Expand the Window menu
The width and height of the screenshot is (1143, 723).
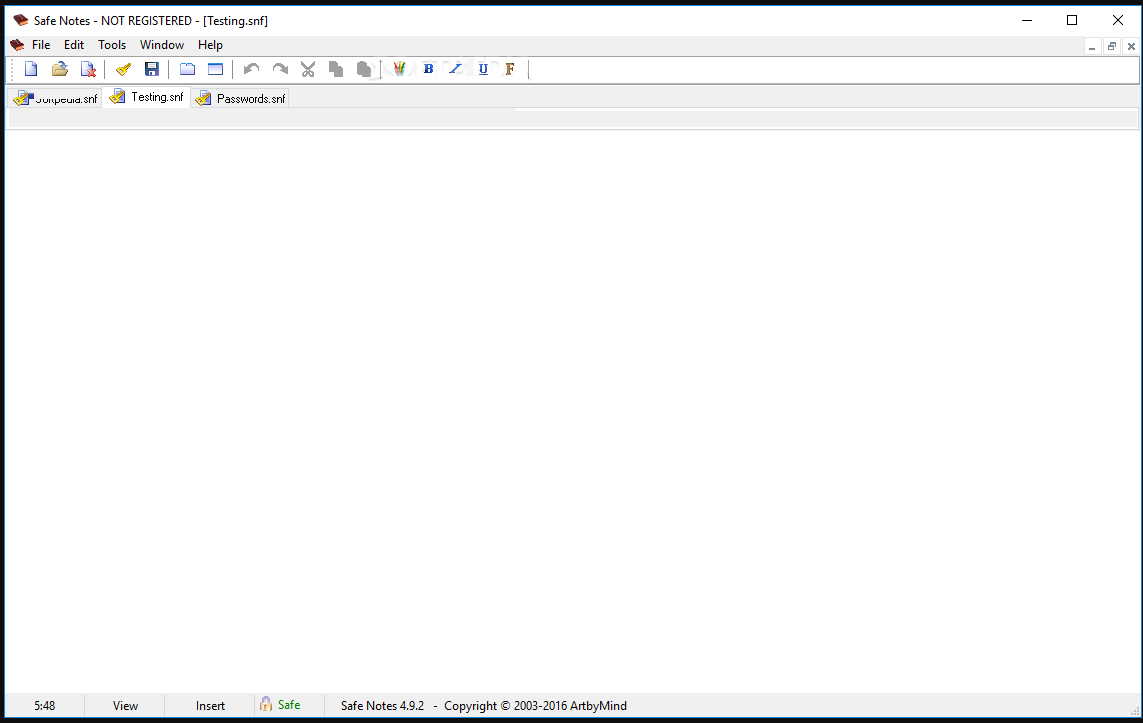(161, 45)
